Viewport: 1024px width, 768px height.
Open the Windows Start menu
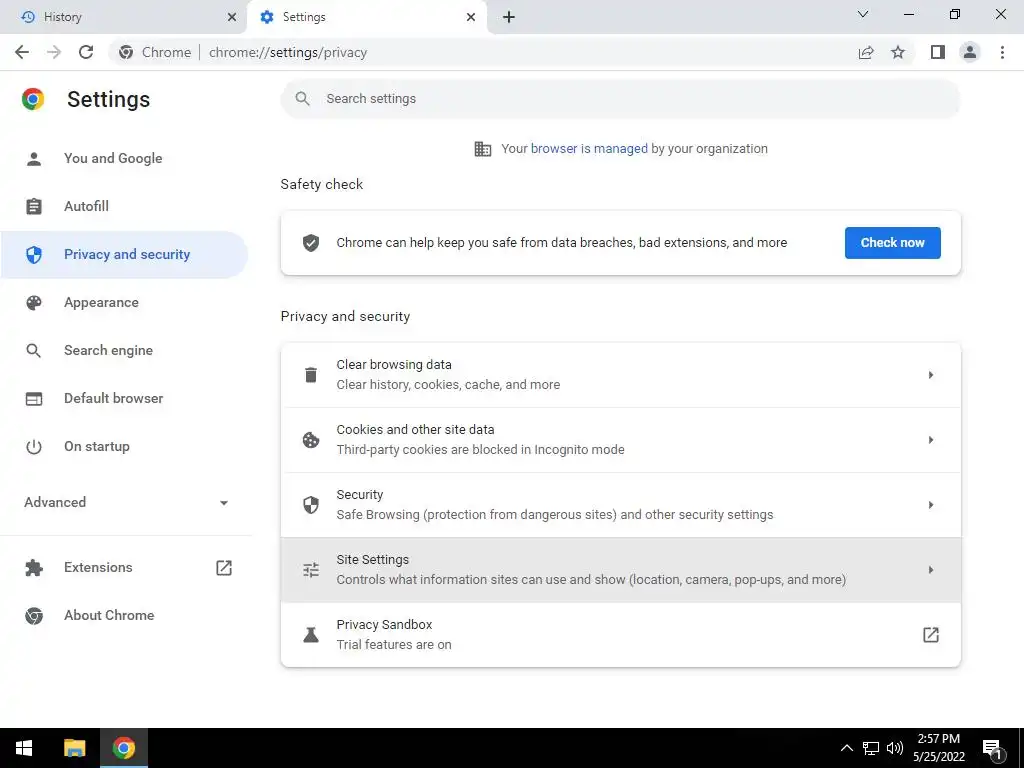click(24, 748)
